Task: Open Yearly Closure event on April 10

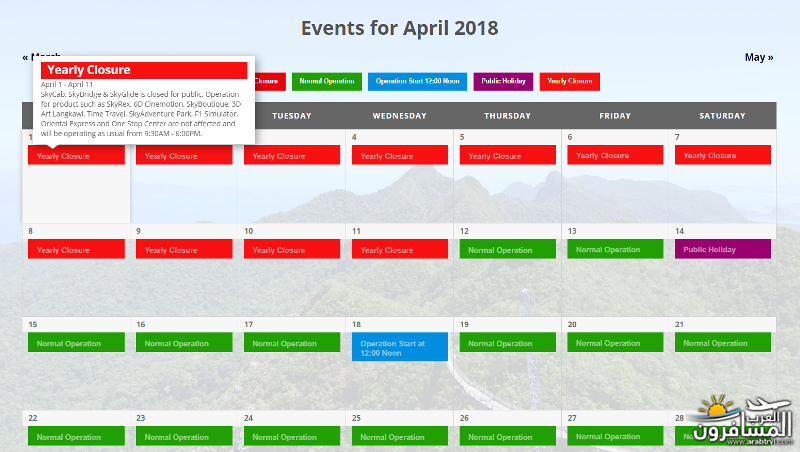Action: pos(292,249)
